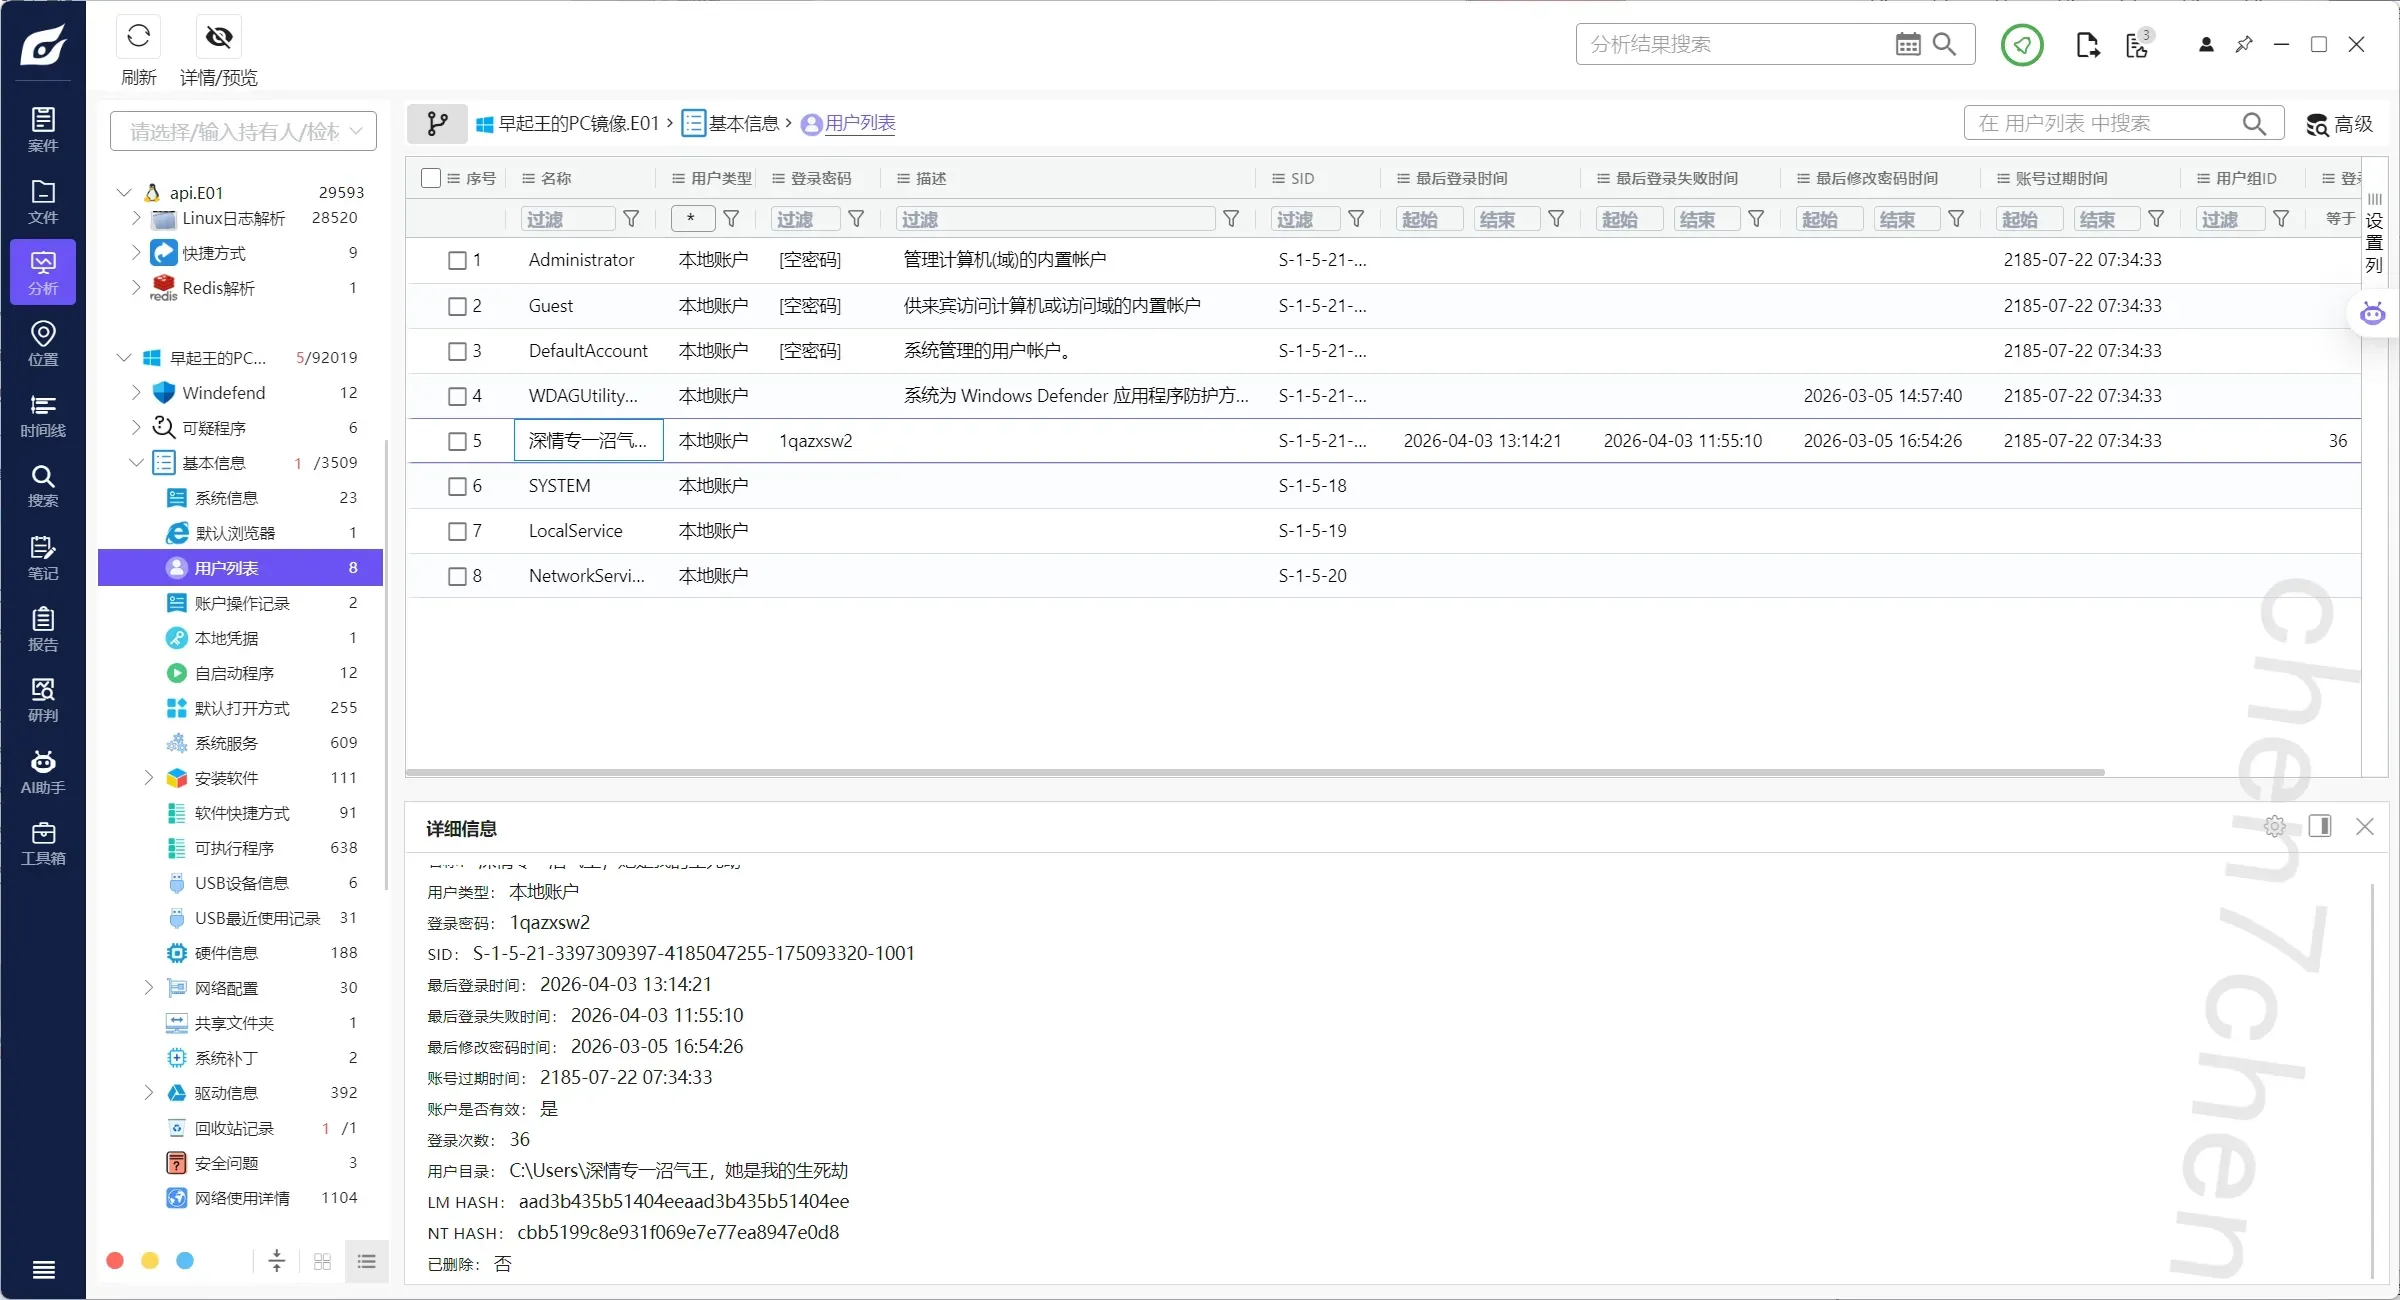Image resolution: width=2400 pixels, height=1300 pixels.
Task: Check the Administrator row checkbox
Action: 457,260
